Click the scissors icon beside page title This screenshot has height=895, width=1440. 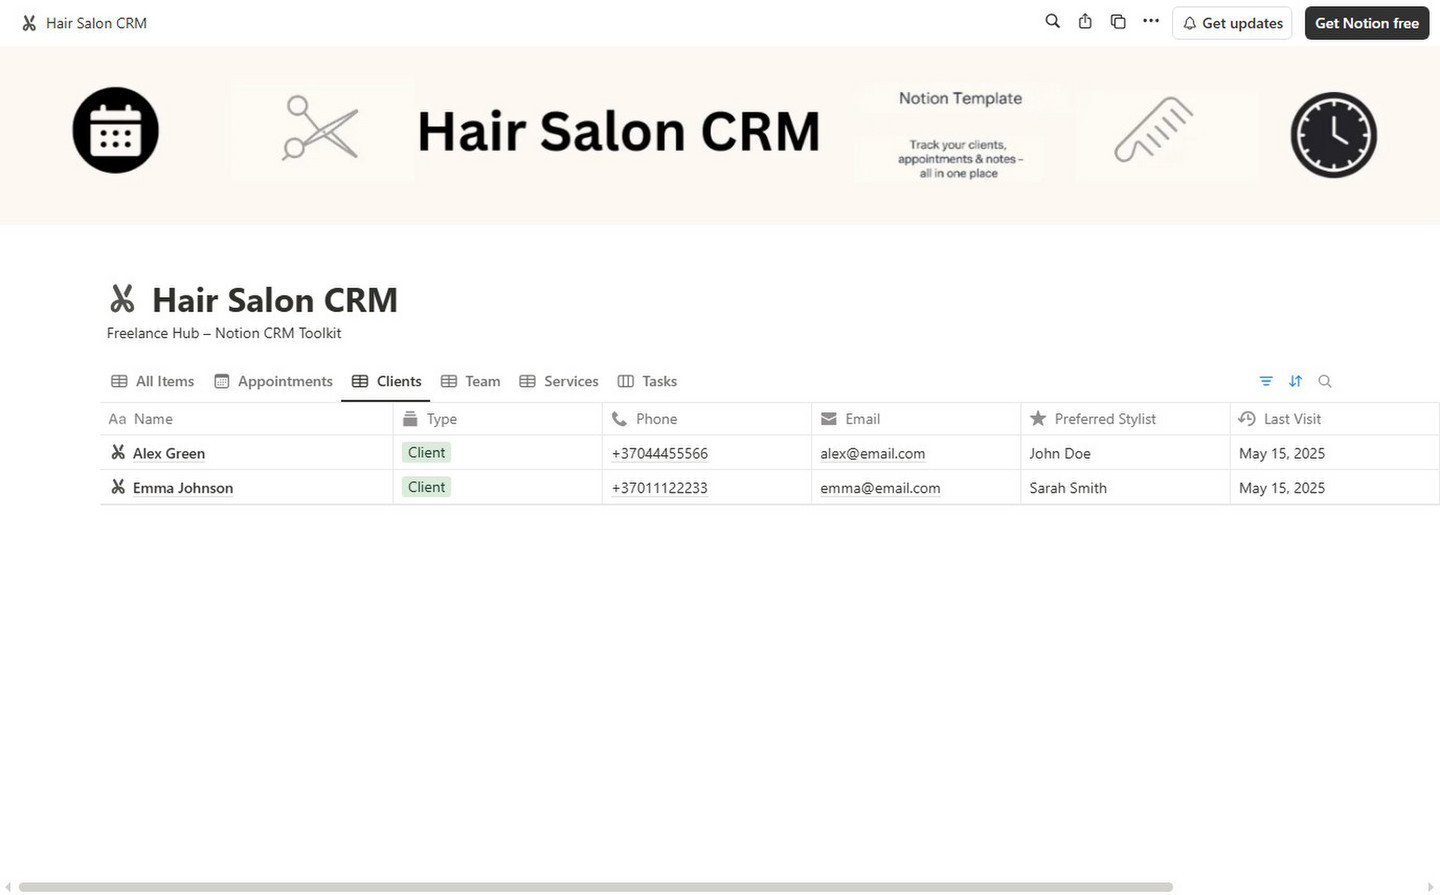tap(122, 299)
